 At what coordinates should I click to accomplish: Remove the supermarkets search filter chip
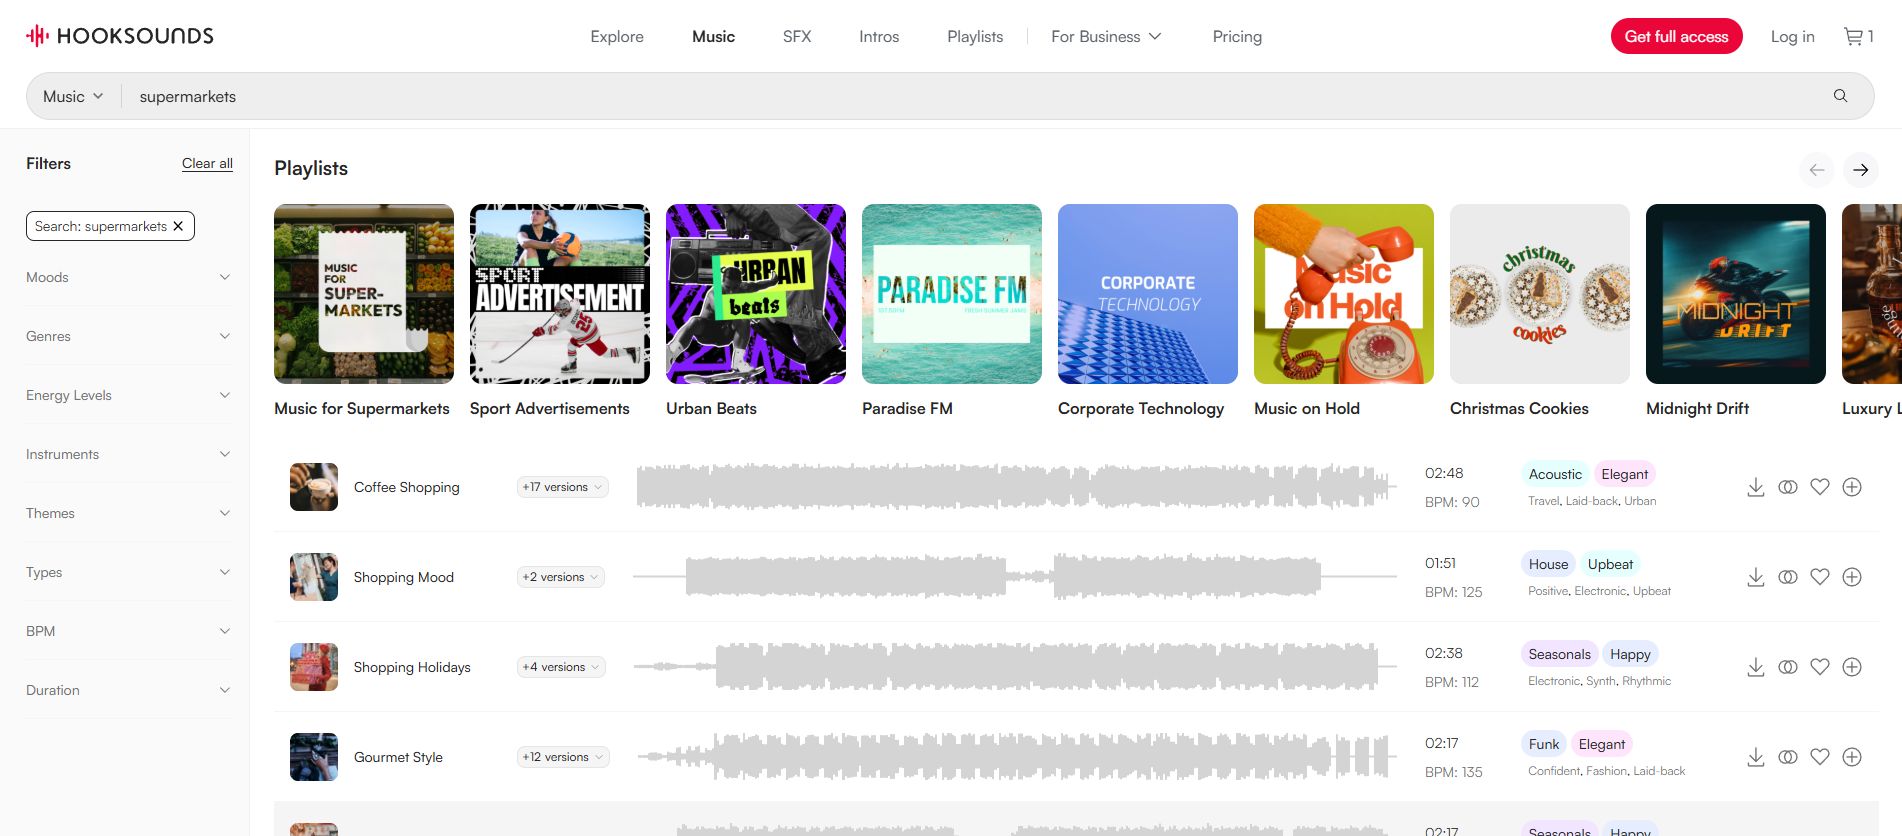coord(178,226)
